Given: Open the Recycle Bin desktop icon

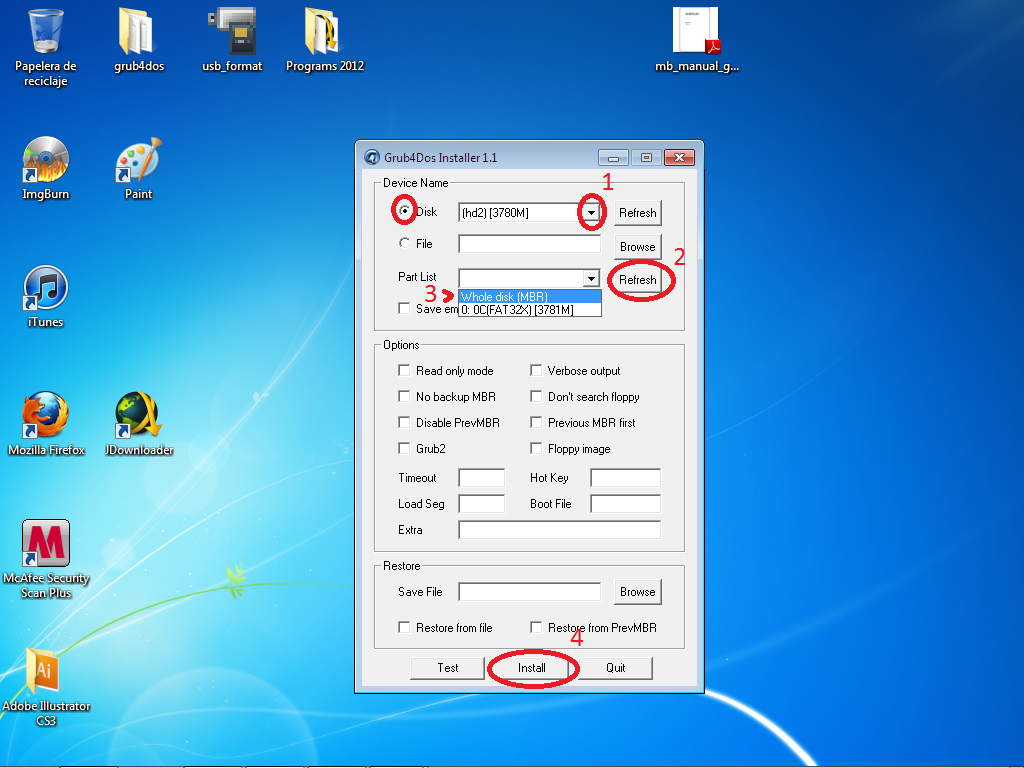Looking at the screenshot, I should (x=46, y=33).
